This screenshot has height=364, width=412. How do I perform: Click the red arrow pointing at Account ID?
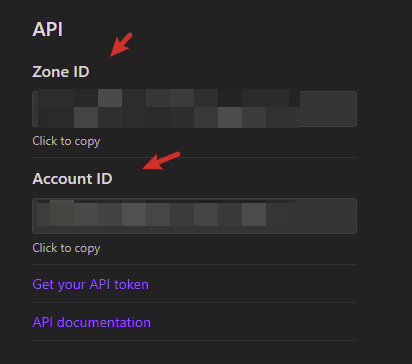pos(161,161)
